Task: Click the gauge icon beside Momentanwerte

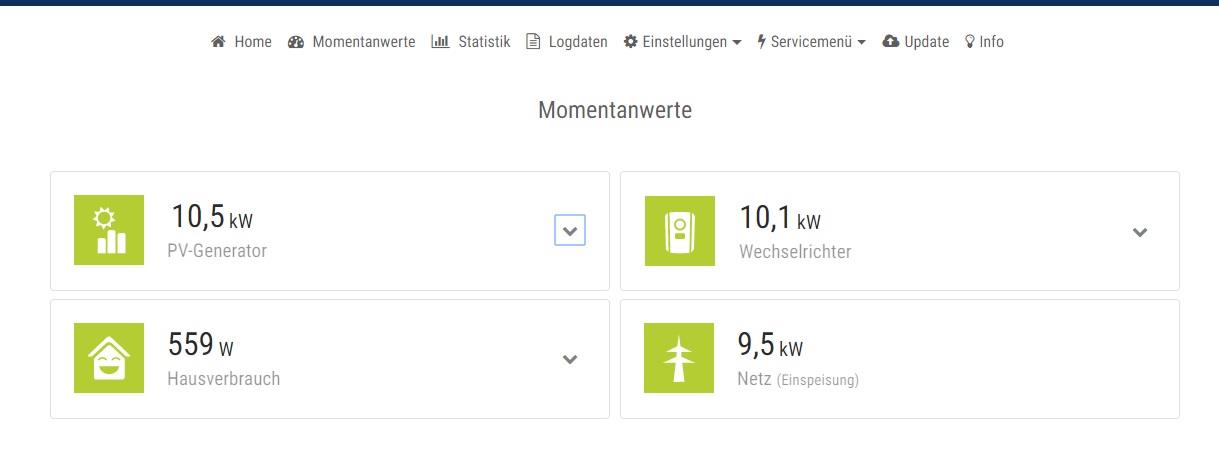Action: 296,42
